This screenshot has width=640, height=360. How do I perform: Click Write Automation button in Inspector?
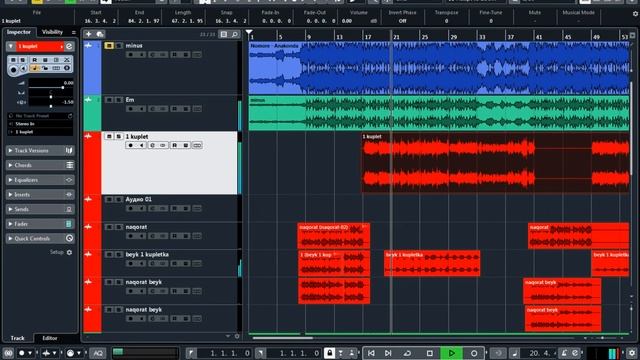[x=45, y=60]
